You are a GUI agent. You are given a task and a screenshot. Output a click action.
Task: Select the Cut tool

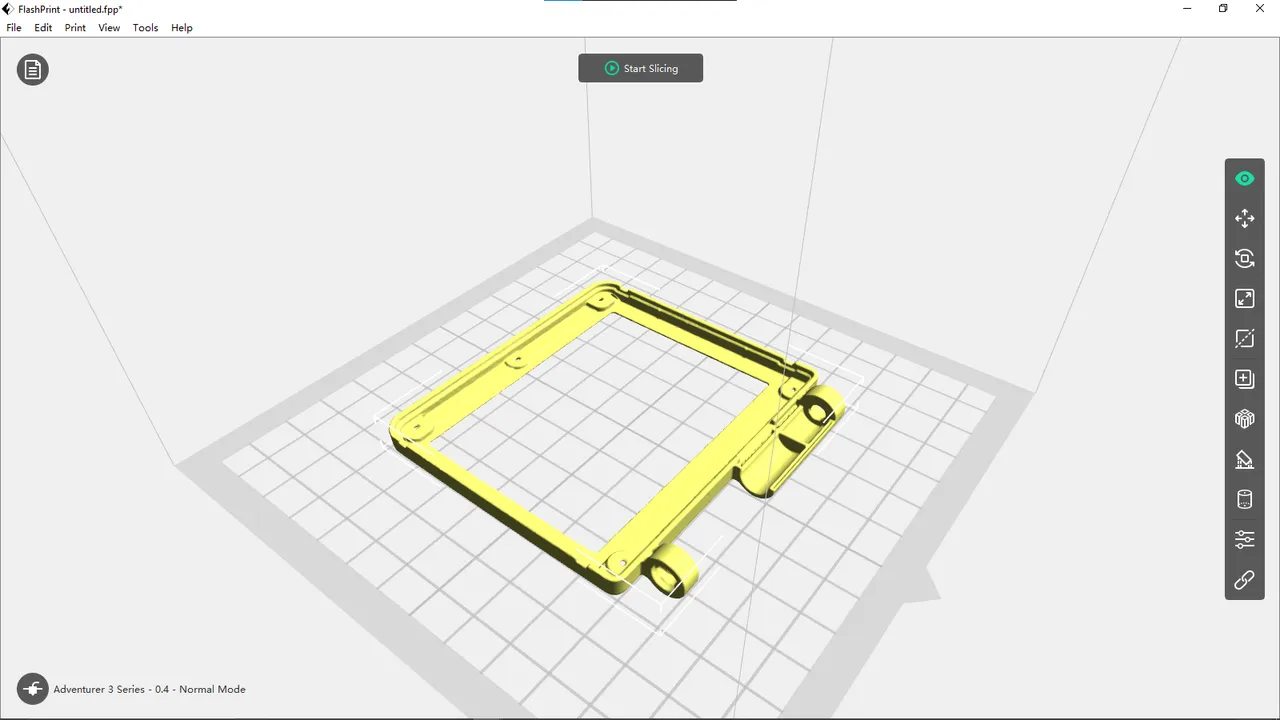point(1244,339)
